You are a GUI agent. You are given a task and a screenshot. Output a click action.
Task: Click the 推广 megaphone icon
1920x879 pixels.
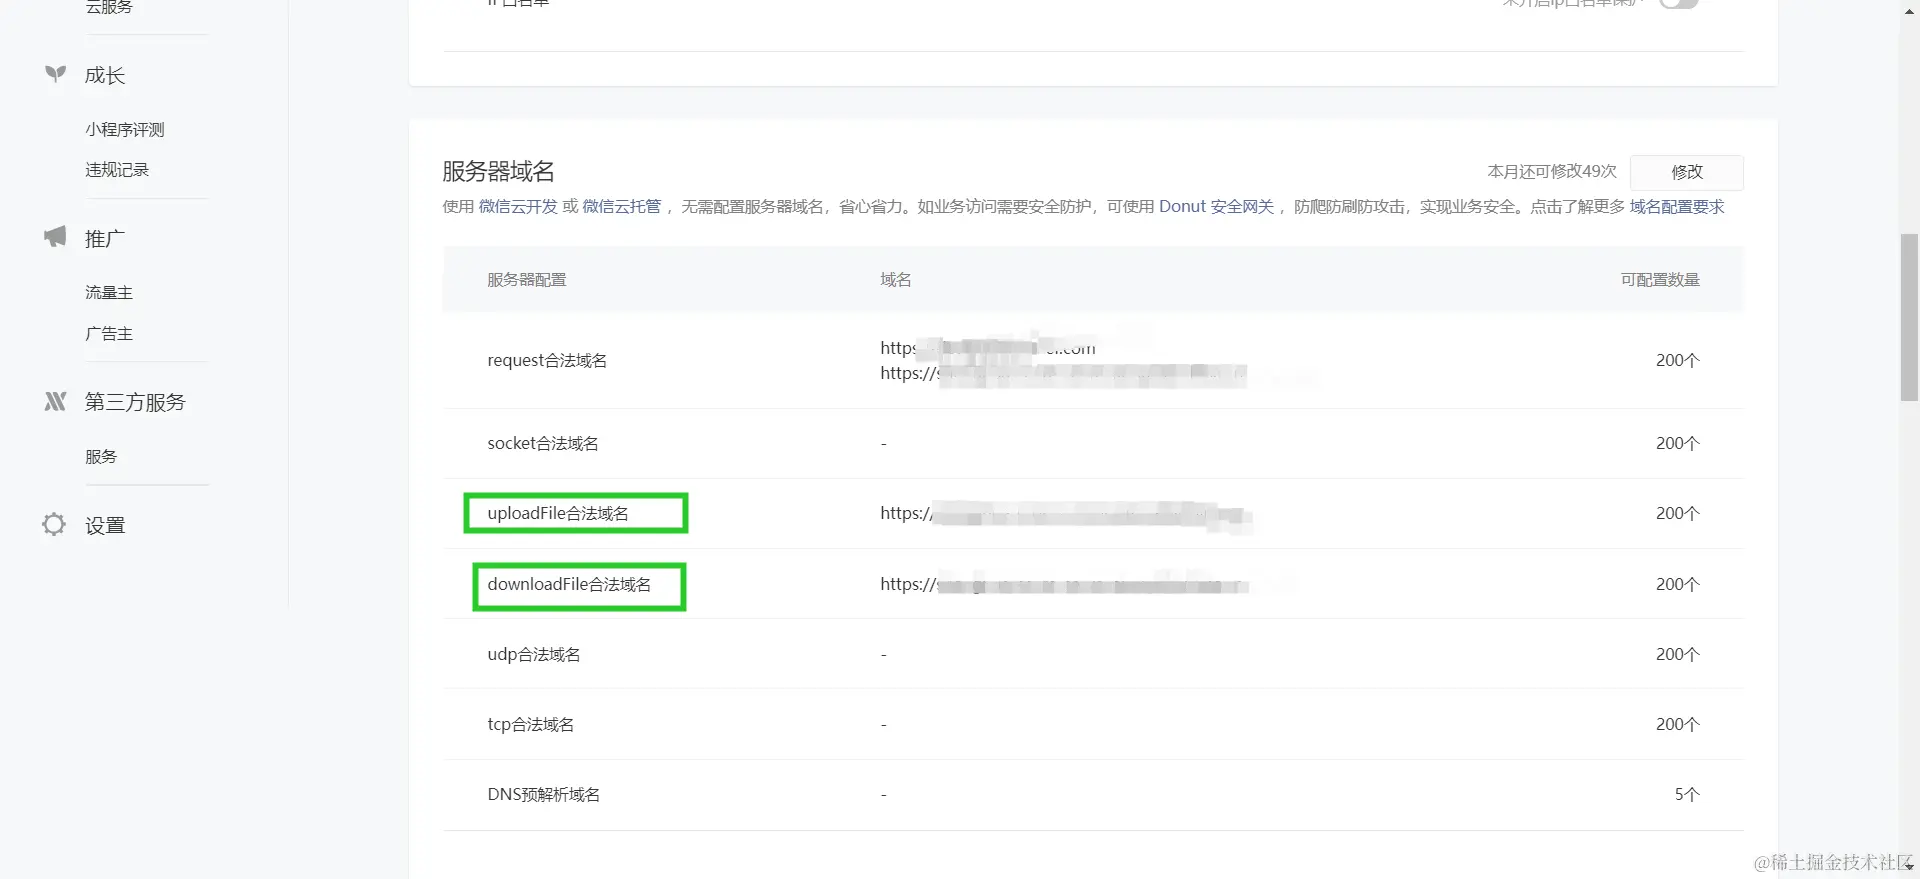tap(55, 237)
